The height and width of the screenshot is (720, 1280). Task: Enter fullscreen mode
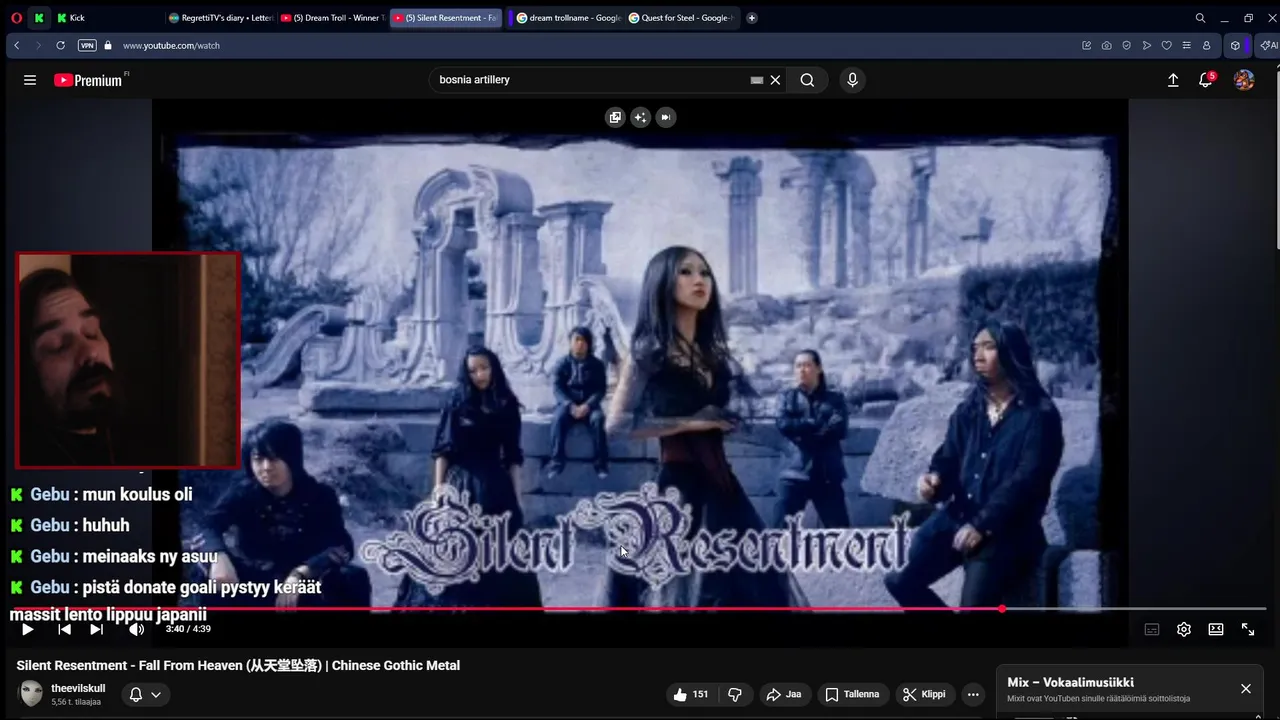pyautogui.click(x=1248, y=629)
